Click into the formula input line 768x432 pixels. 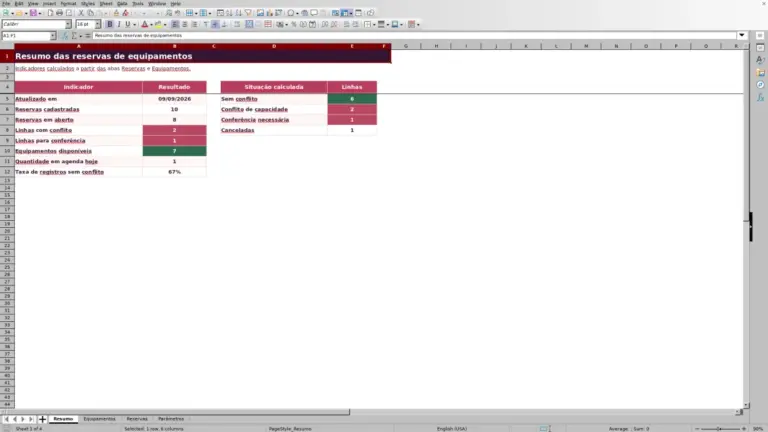(x=414, y=35)
